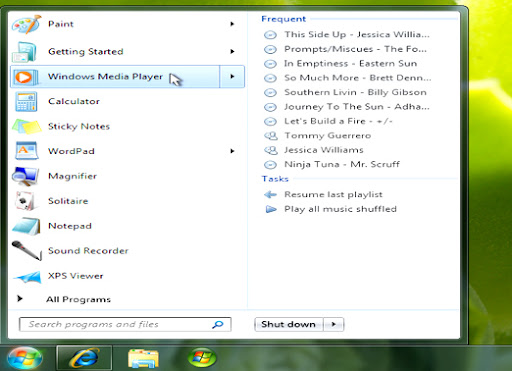This screenshot has height=371, width=512.
Task: Expand the Getting Started submenu arrow
Action: [x=232, y=51]
